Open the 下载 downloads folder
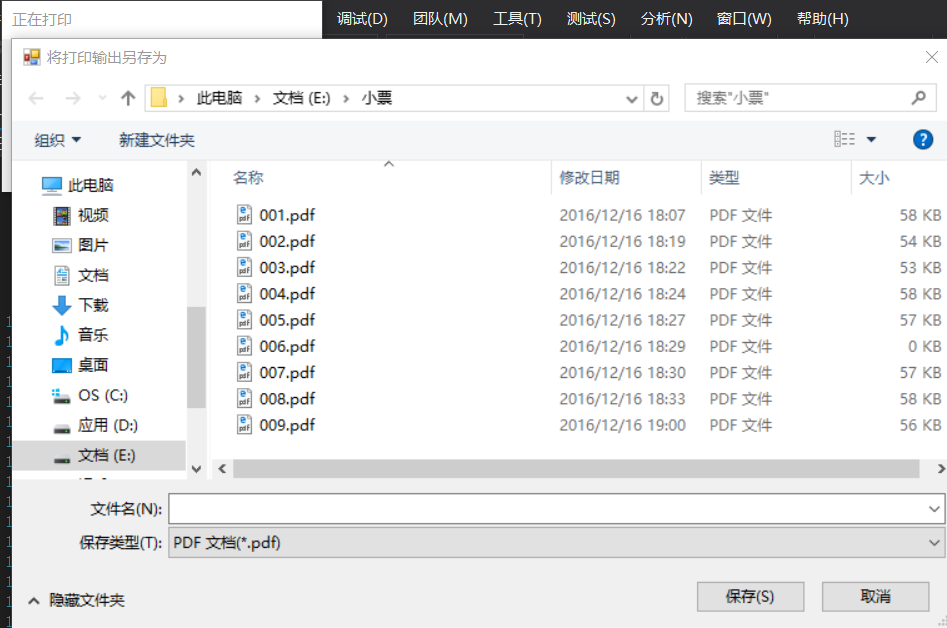The image size is (947, 628). click(x=80, y=305)
